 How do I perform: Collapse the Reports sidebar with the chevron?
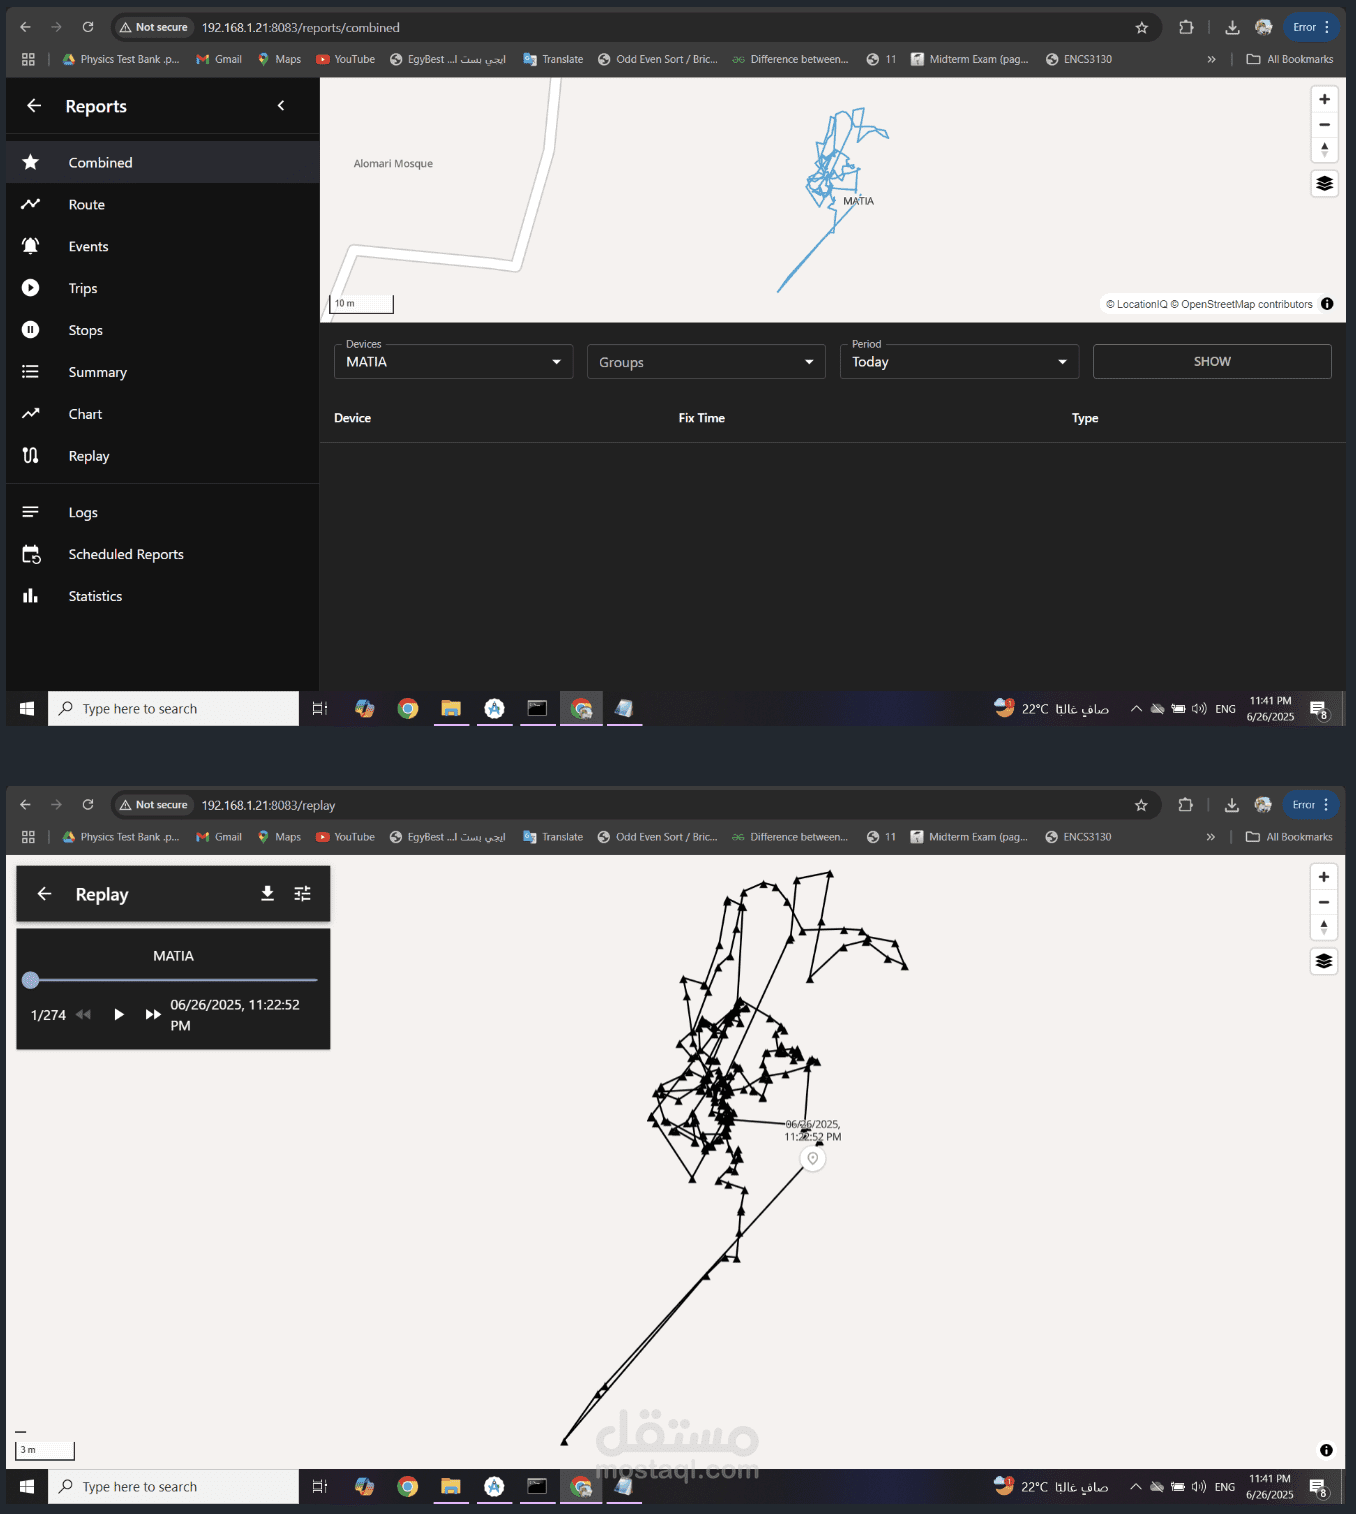pos(281,105)
